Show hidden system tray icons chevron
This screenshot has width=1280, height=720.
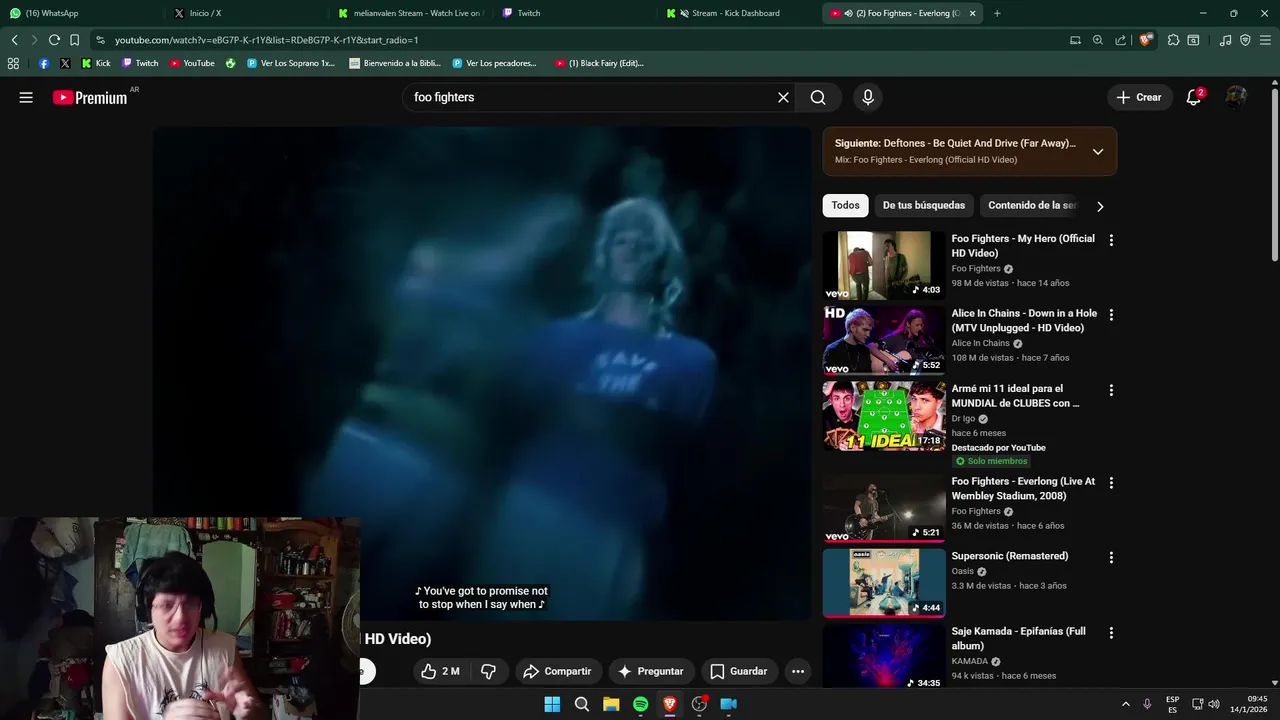(x=1125, y=704)
